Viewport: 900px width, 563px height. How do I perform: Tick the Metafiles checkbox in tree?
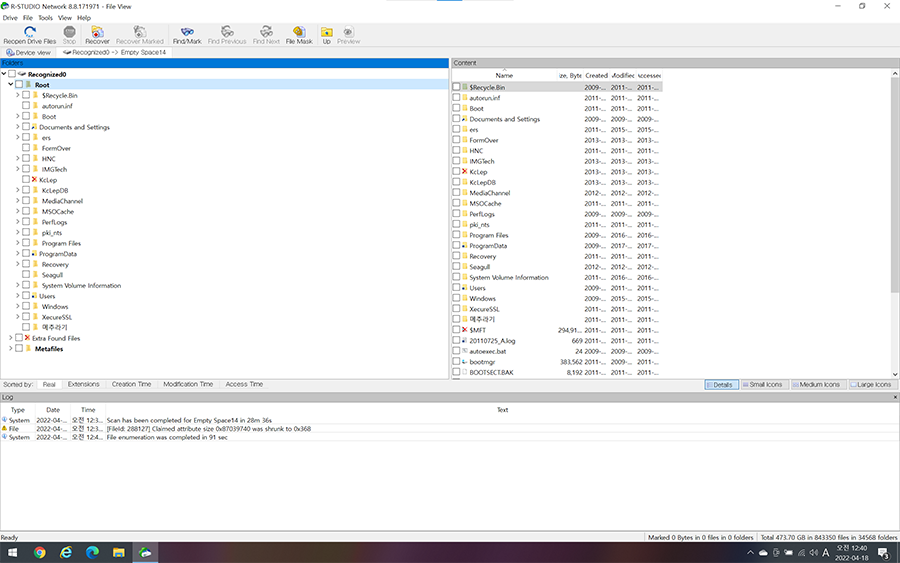tap(19, 348)
